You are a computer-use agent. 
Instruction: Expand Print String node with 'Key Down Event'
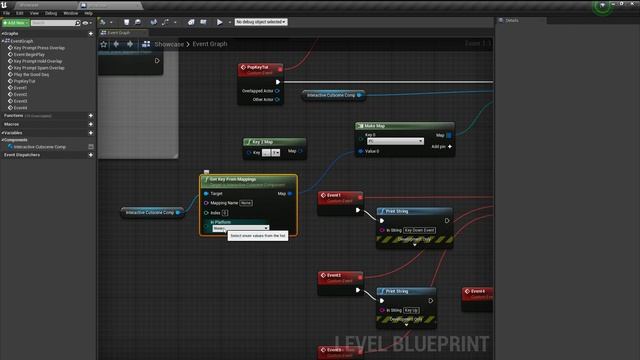coord(415,244)
